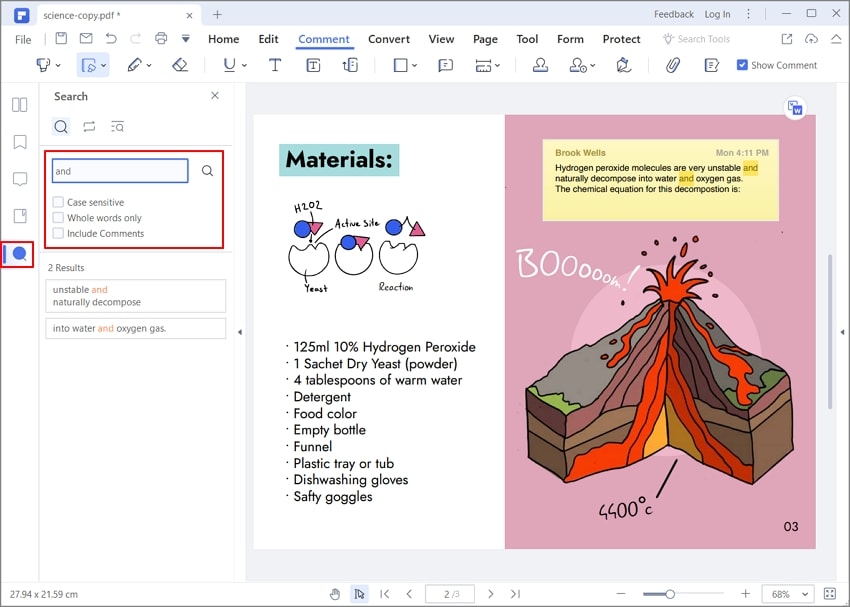850x607 pixels.
Task: Expand the Underline tool dropdown arrow
Action: tap(244, 66)
